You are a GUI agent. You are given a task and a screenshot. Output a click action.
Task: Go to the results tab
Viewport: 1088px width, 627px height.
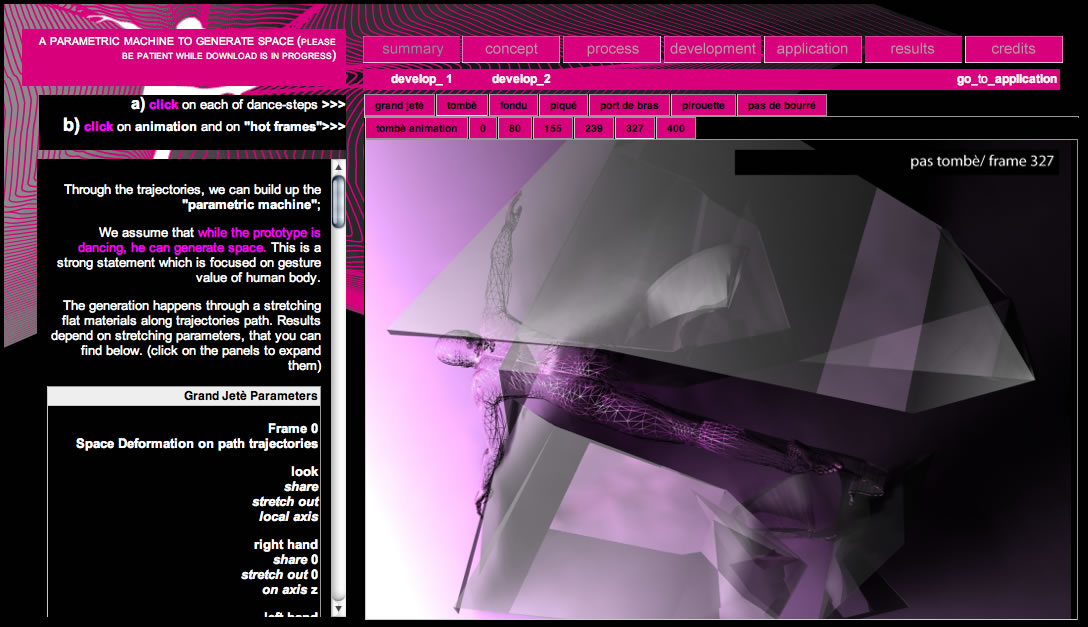(912, 49)
